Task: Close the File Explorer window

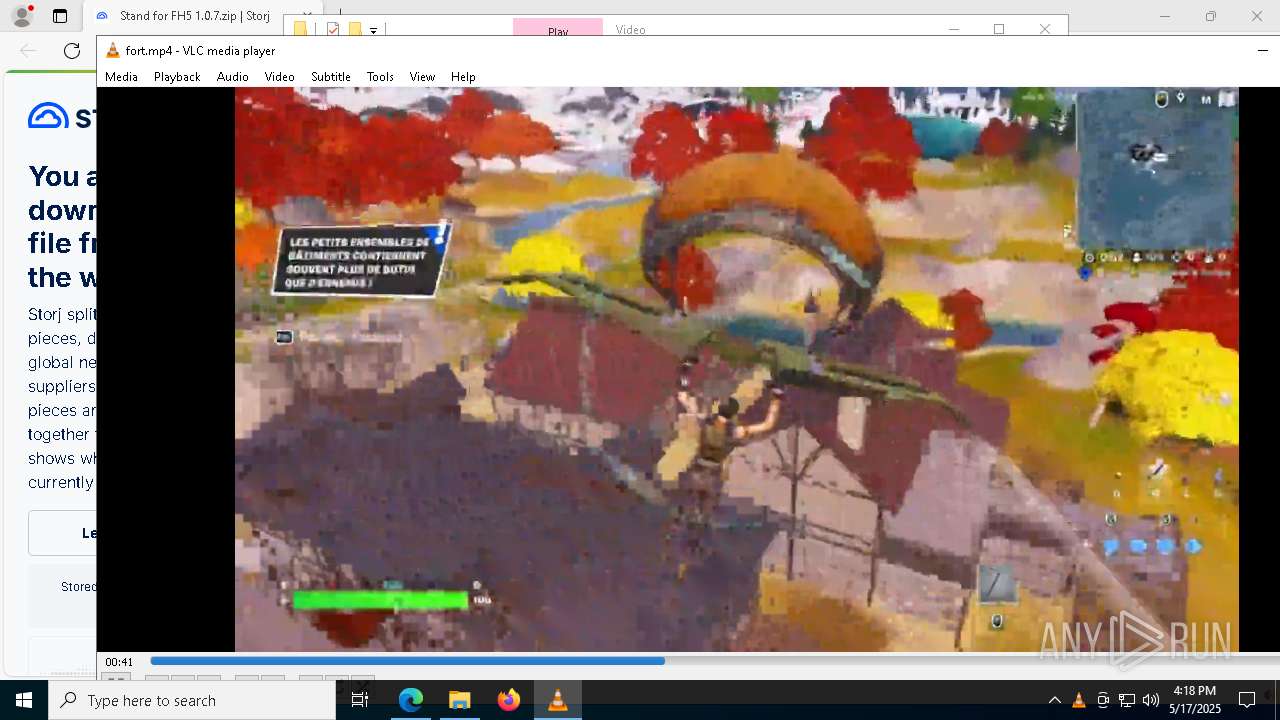Action: coord(1045,29)
